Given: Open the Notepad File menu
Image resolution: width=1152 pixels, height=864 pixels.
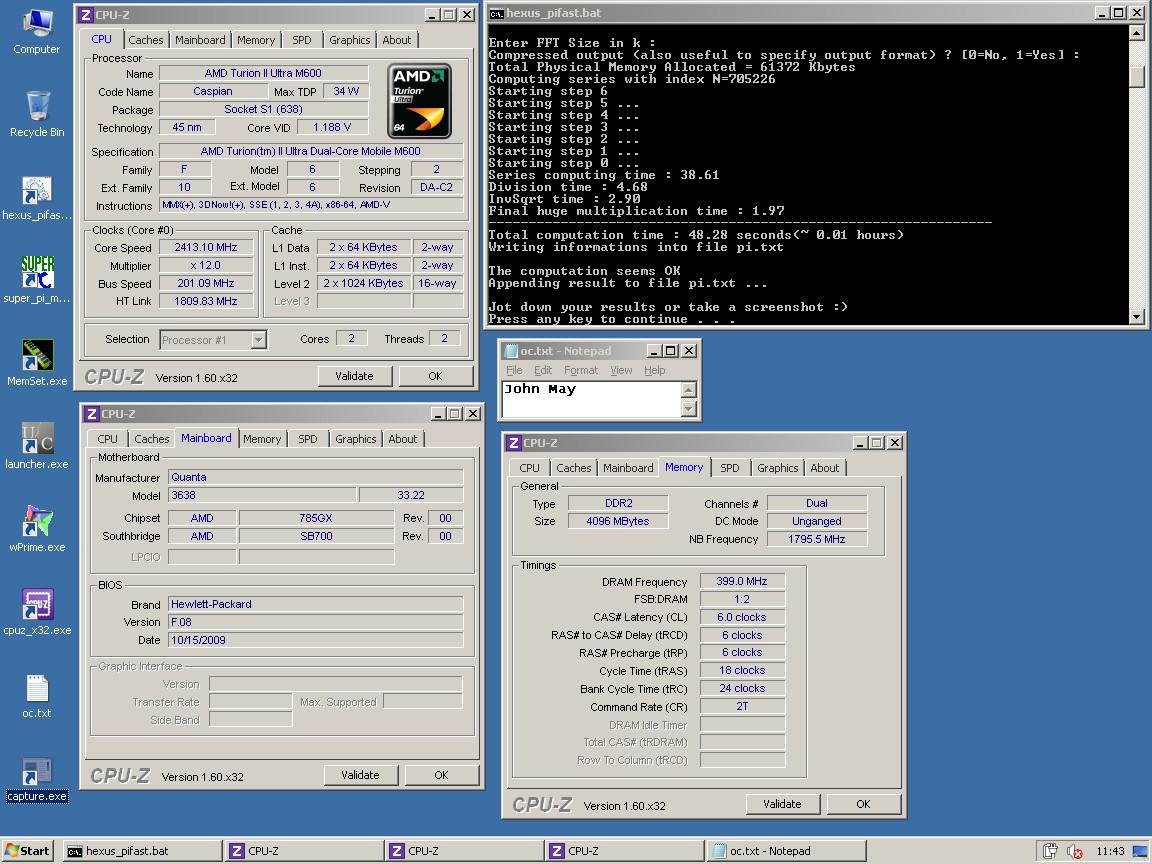Looking at the screenshot, I should click(514, 370).
